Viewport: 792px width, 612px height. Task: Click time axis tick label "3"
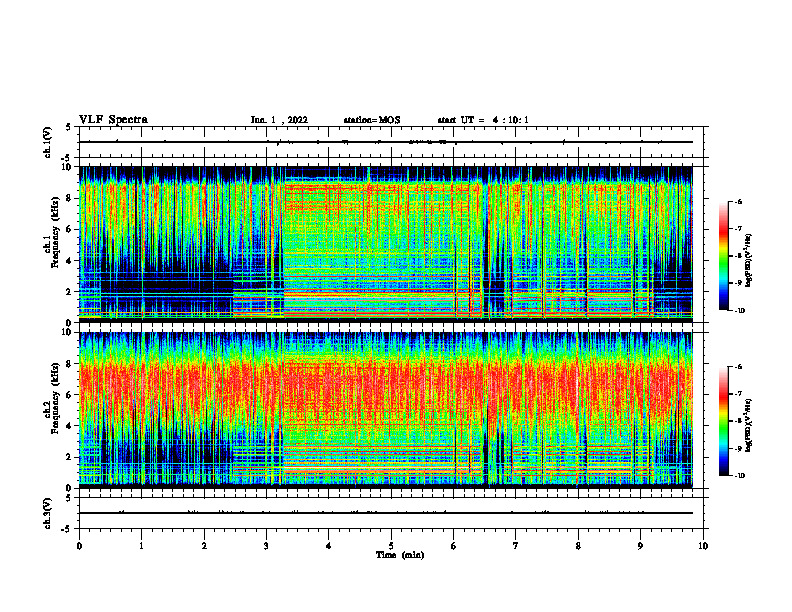pos(266,546)
